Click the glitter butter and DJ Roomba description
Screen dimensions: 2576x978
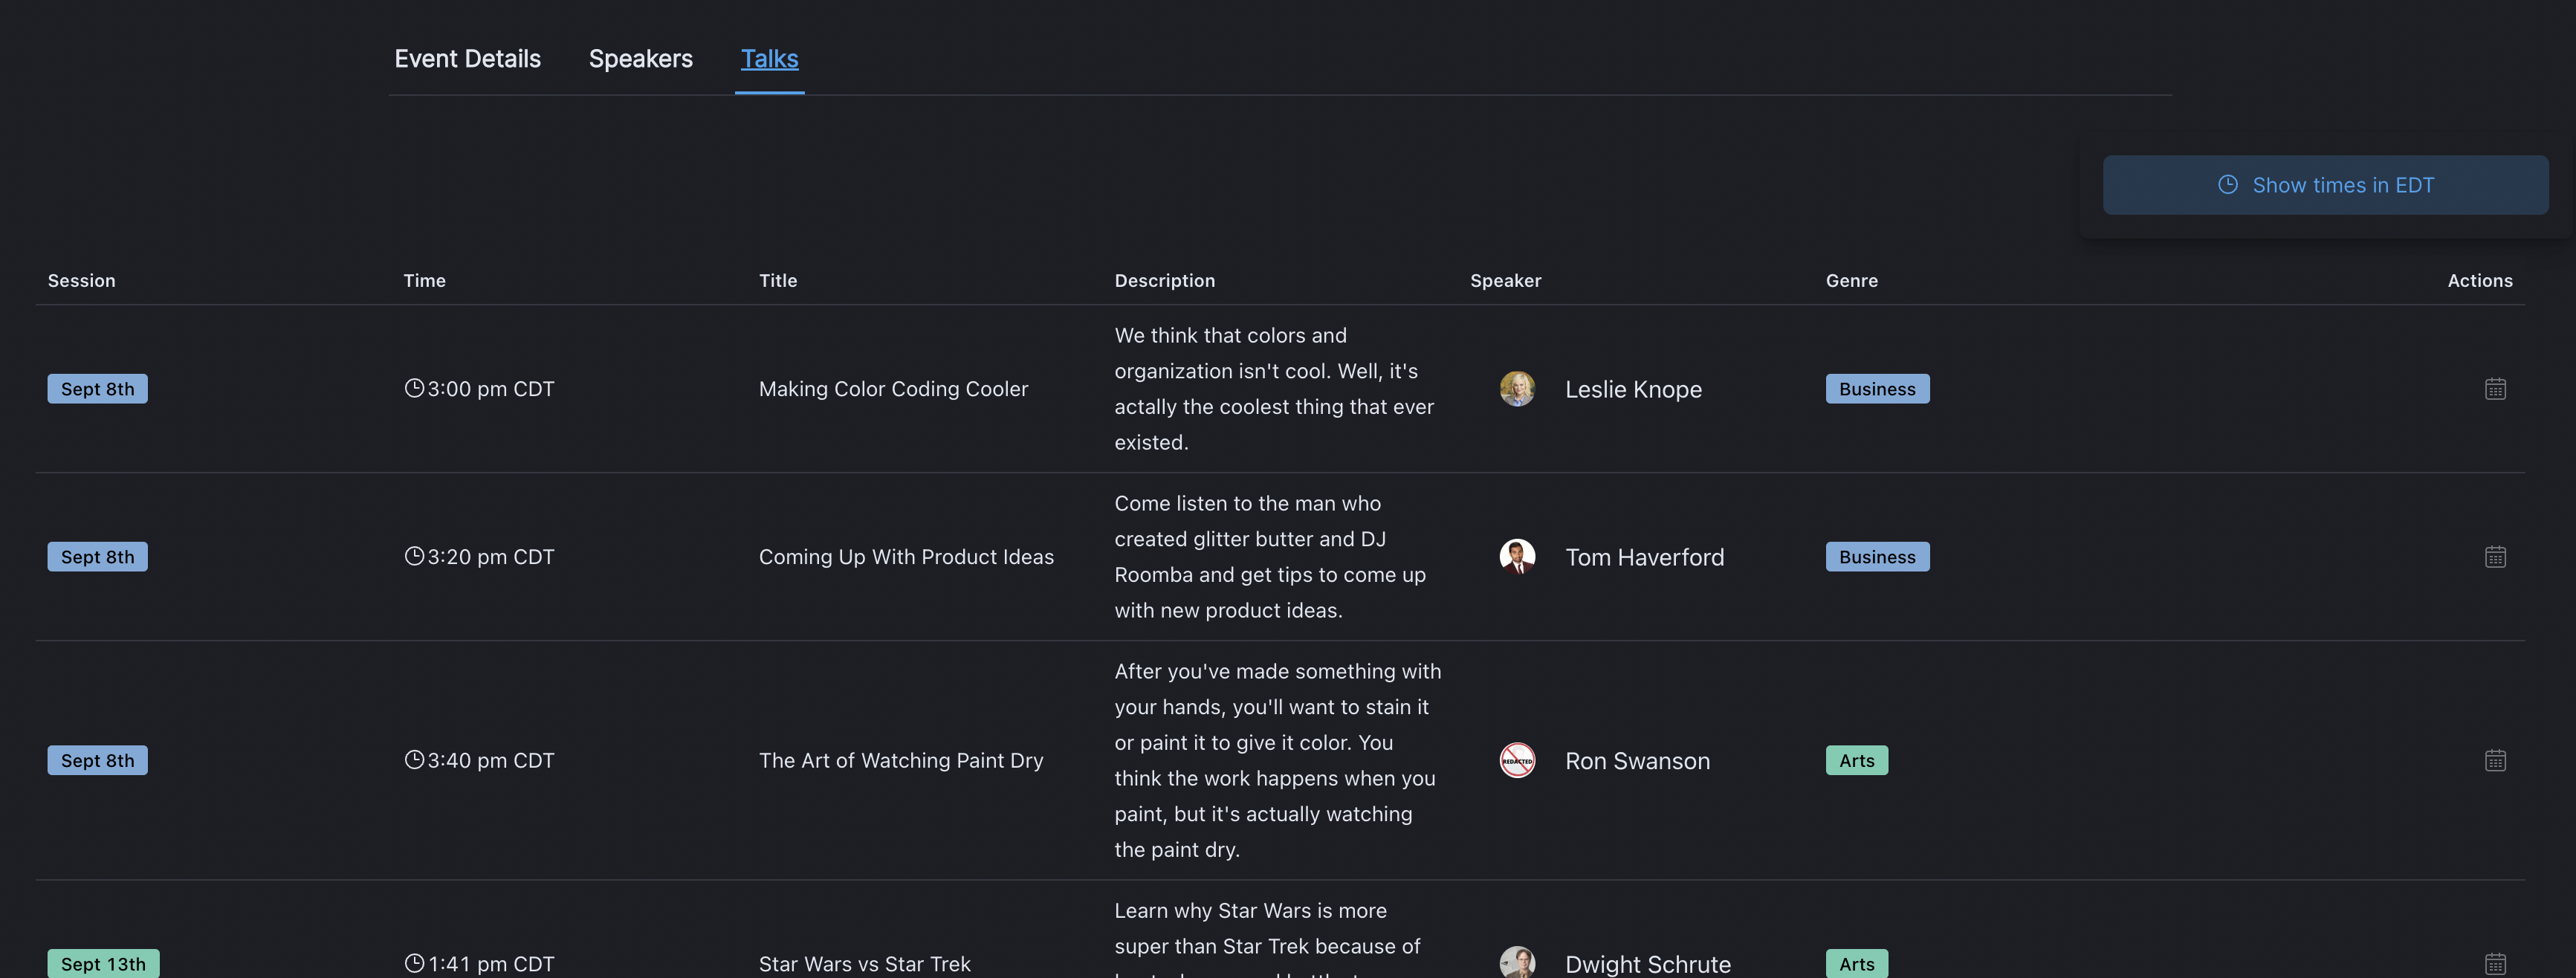[x=1270, y=557]
